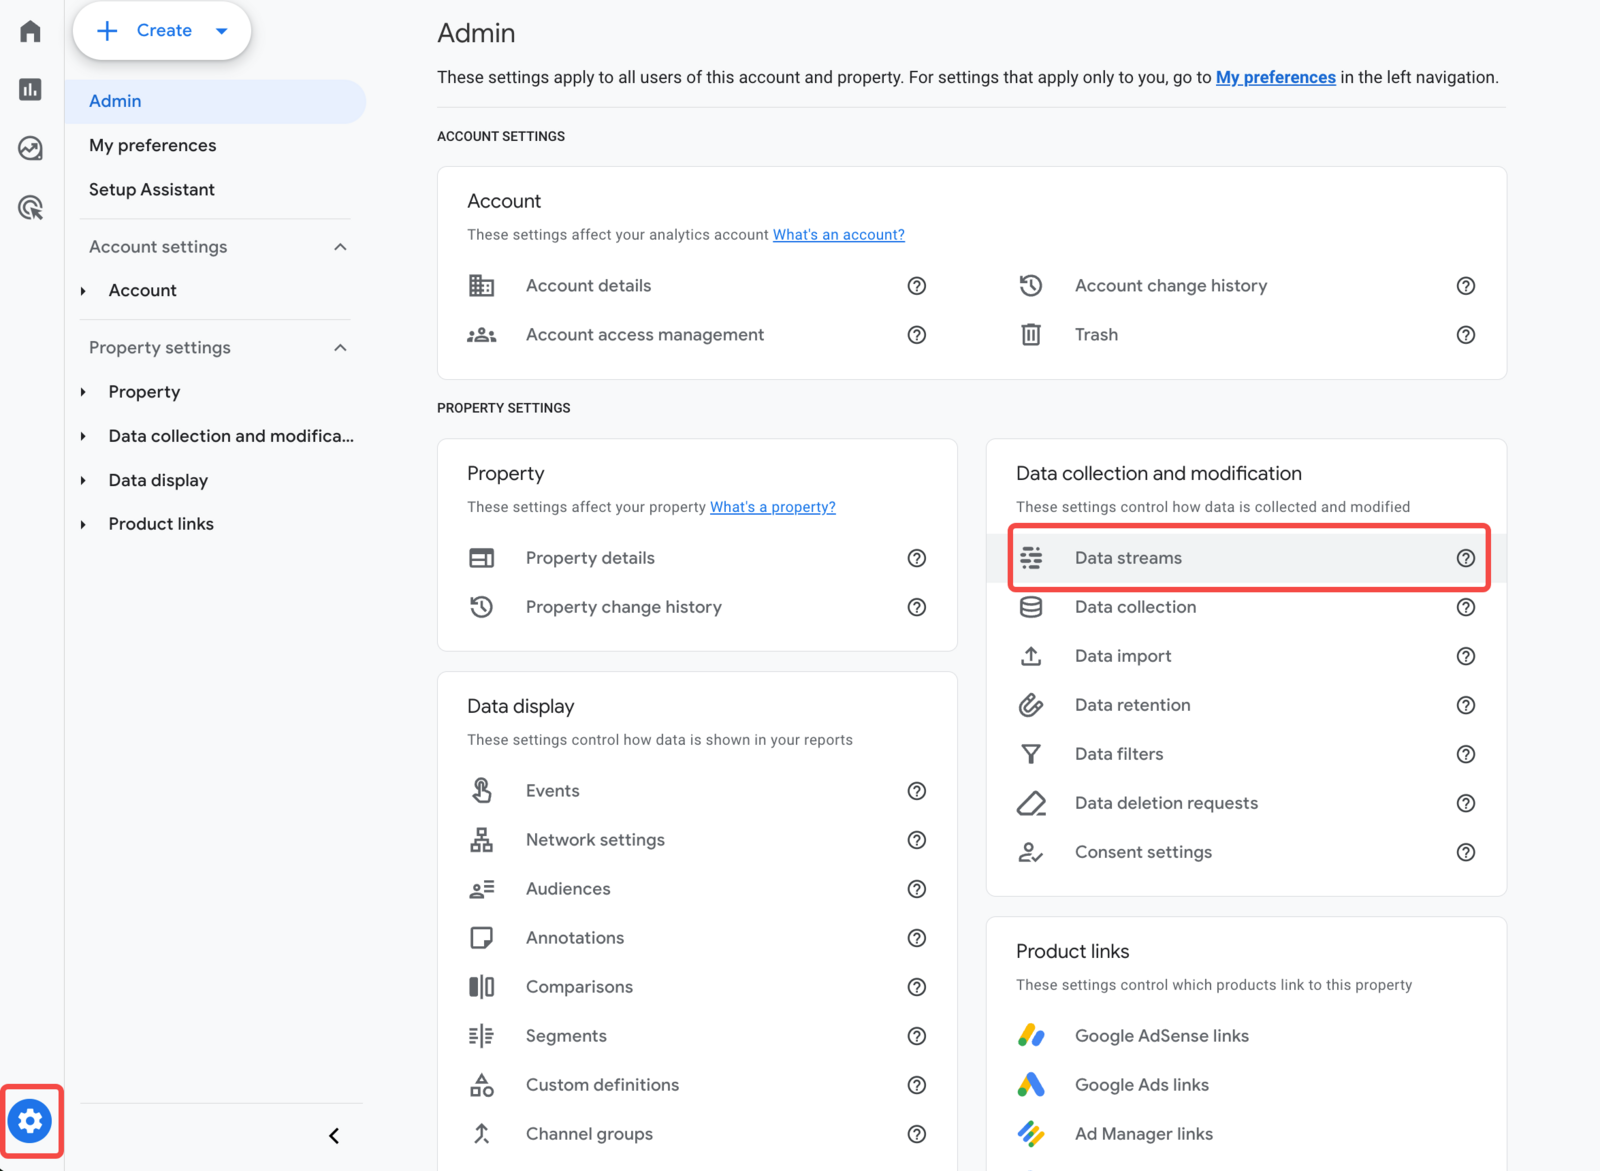Click help icon beside Account details

click(916, 286)
